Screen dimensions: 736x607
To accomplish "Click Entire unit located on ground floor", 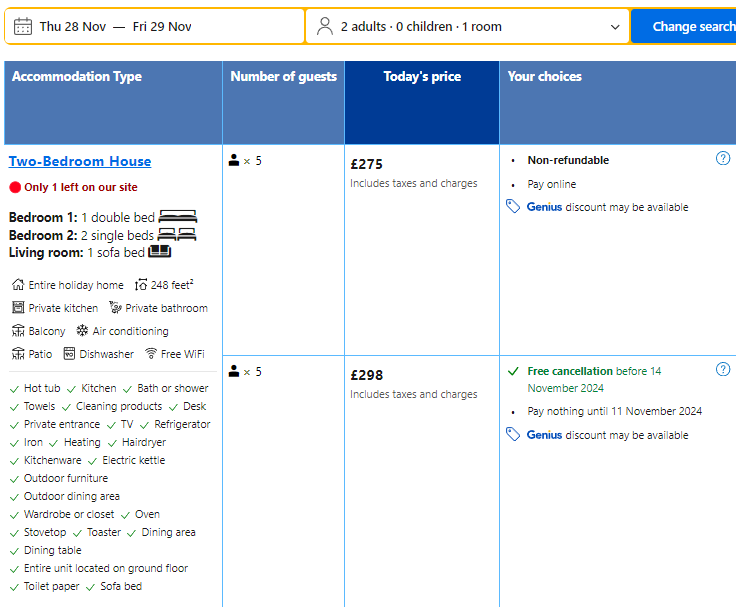I will tap(106, 568).
